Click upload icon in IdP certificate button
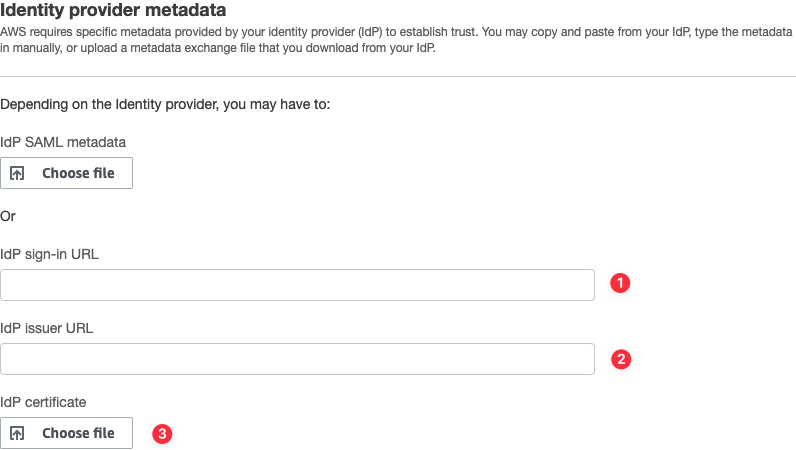This screenshot has height=450, width=796. coord(17,433)
